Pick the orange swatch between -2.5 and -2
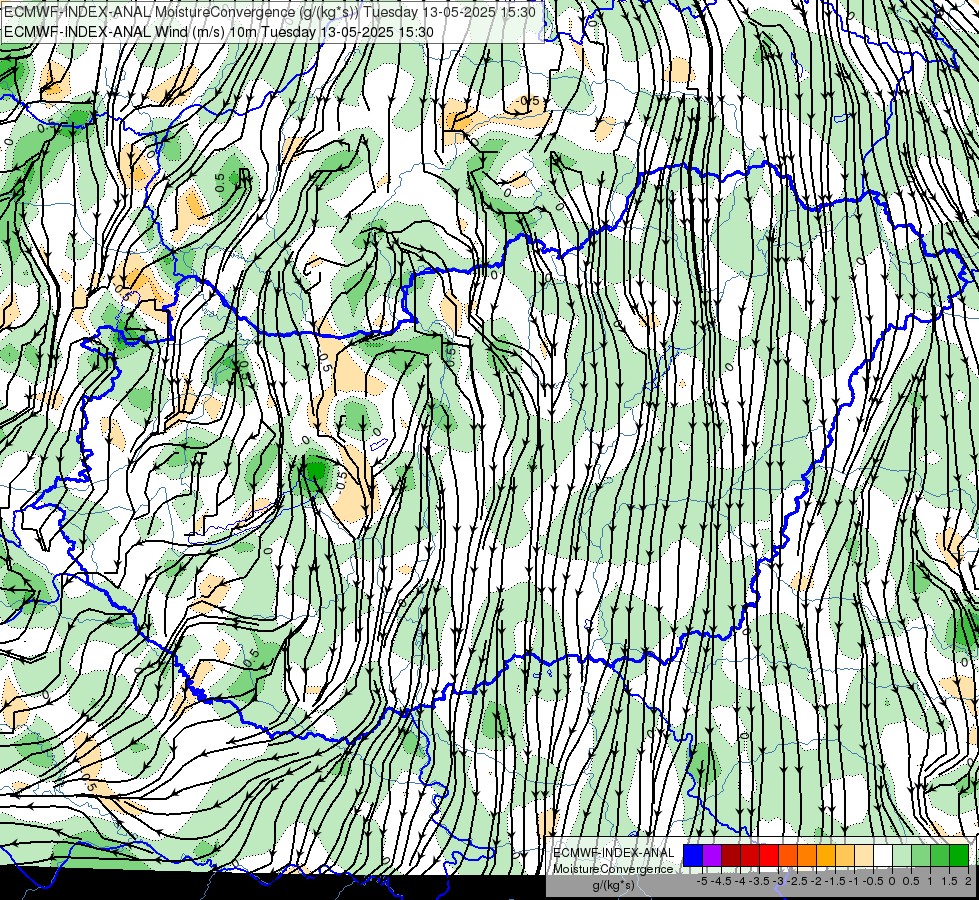Screen dimensions: 979x900 pyautogui.click(x=807, y=855)
